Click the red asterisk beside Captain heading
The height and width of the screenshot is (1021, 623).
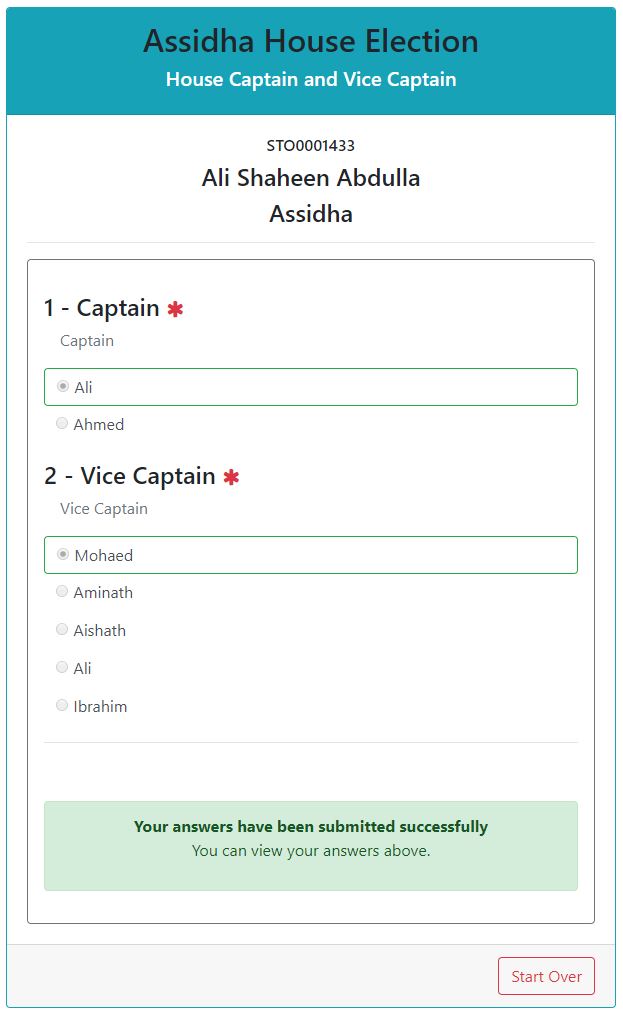(175, 309)
